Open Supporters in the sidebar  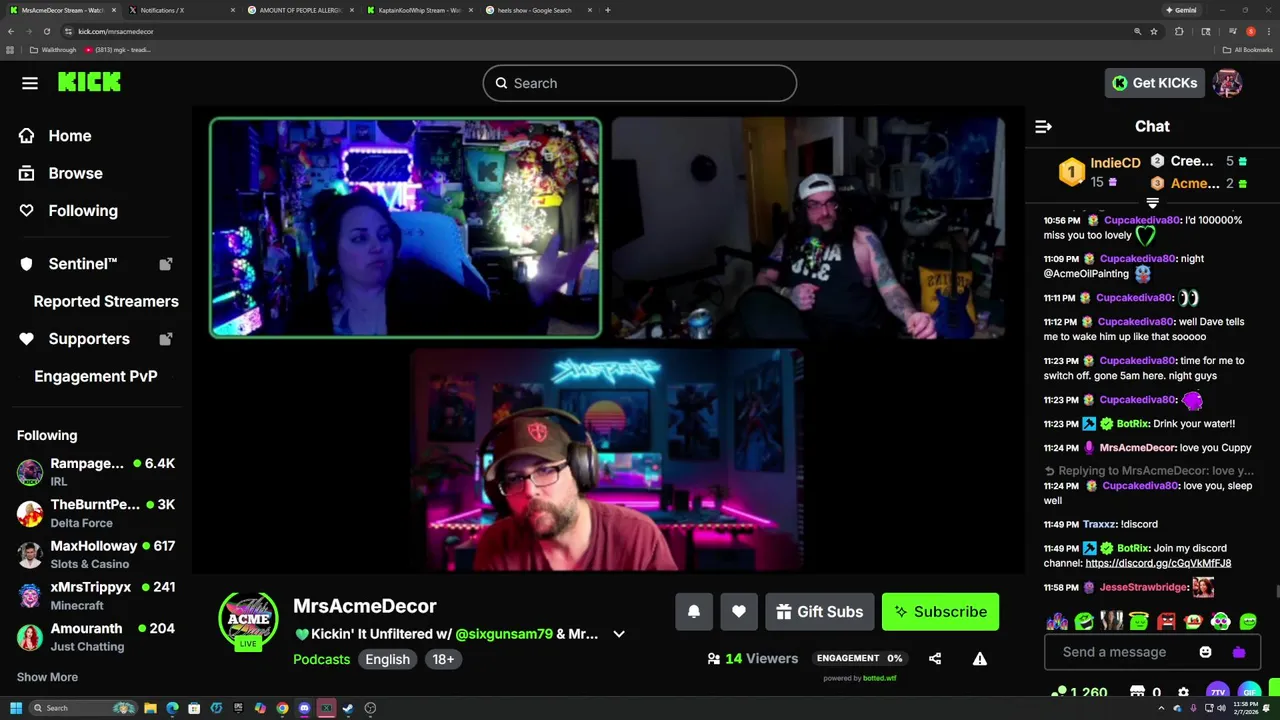pos(96,339)
